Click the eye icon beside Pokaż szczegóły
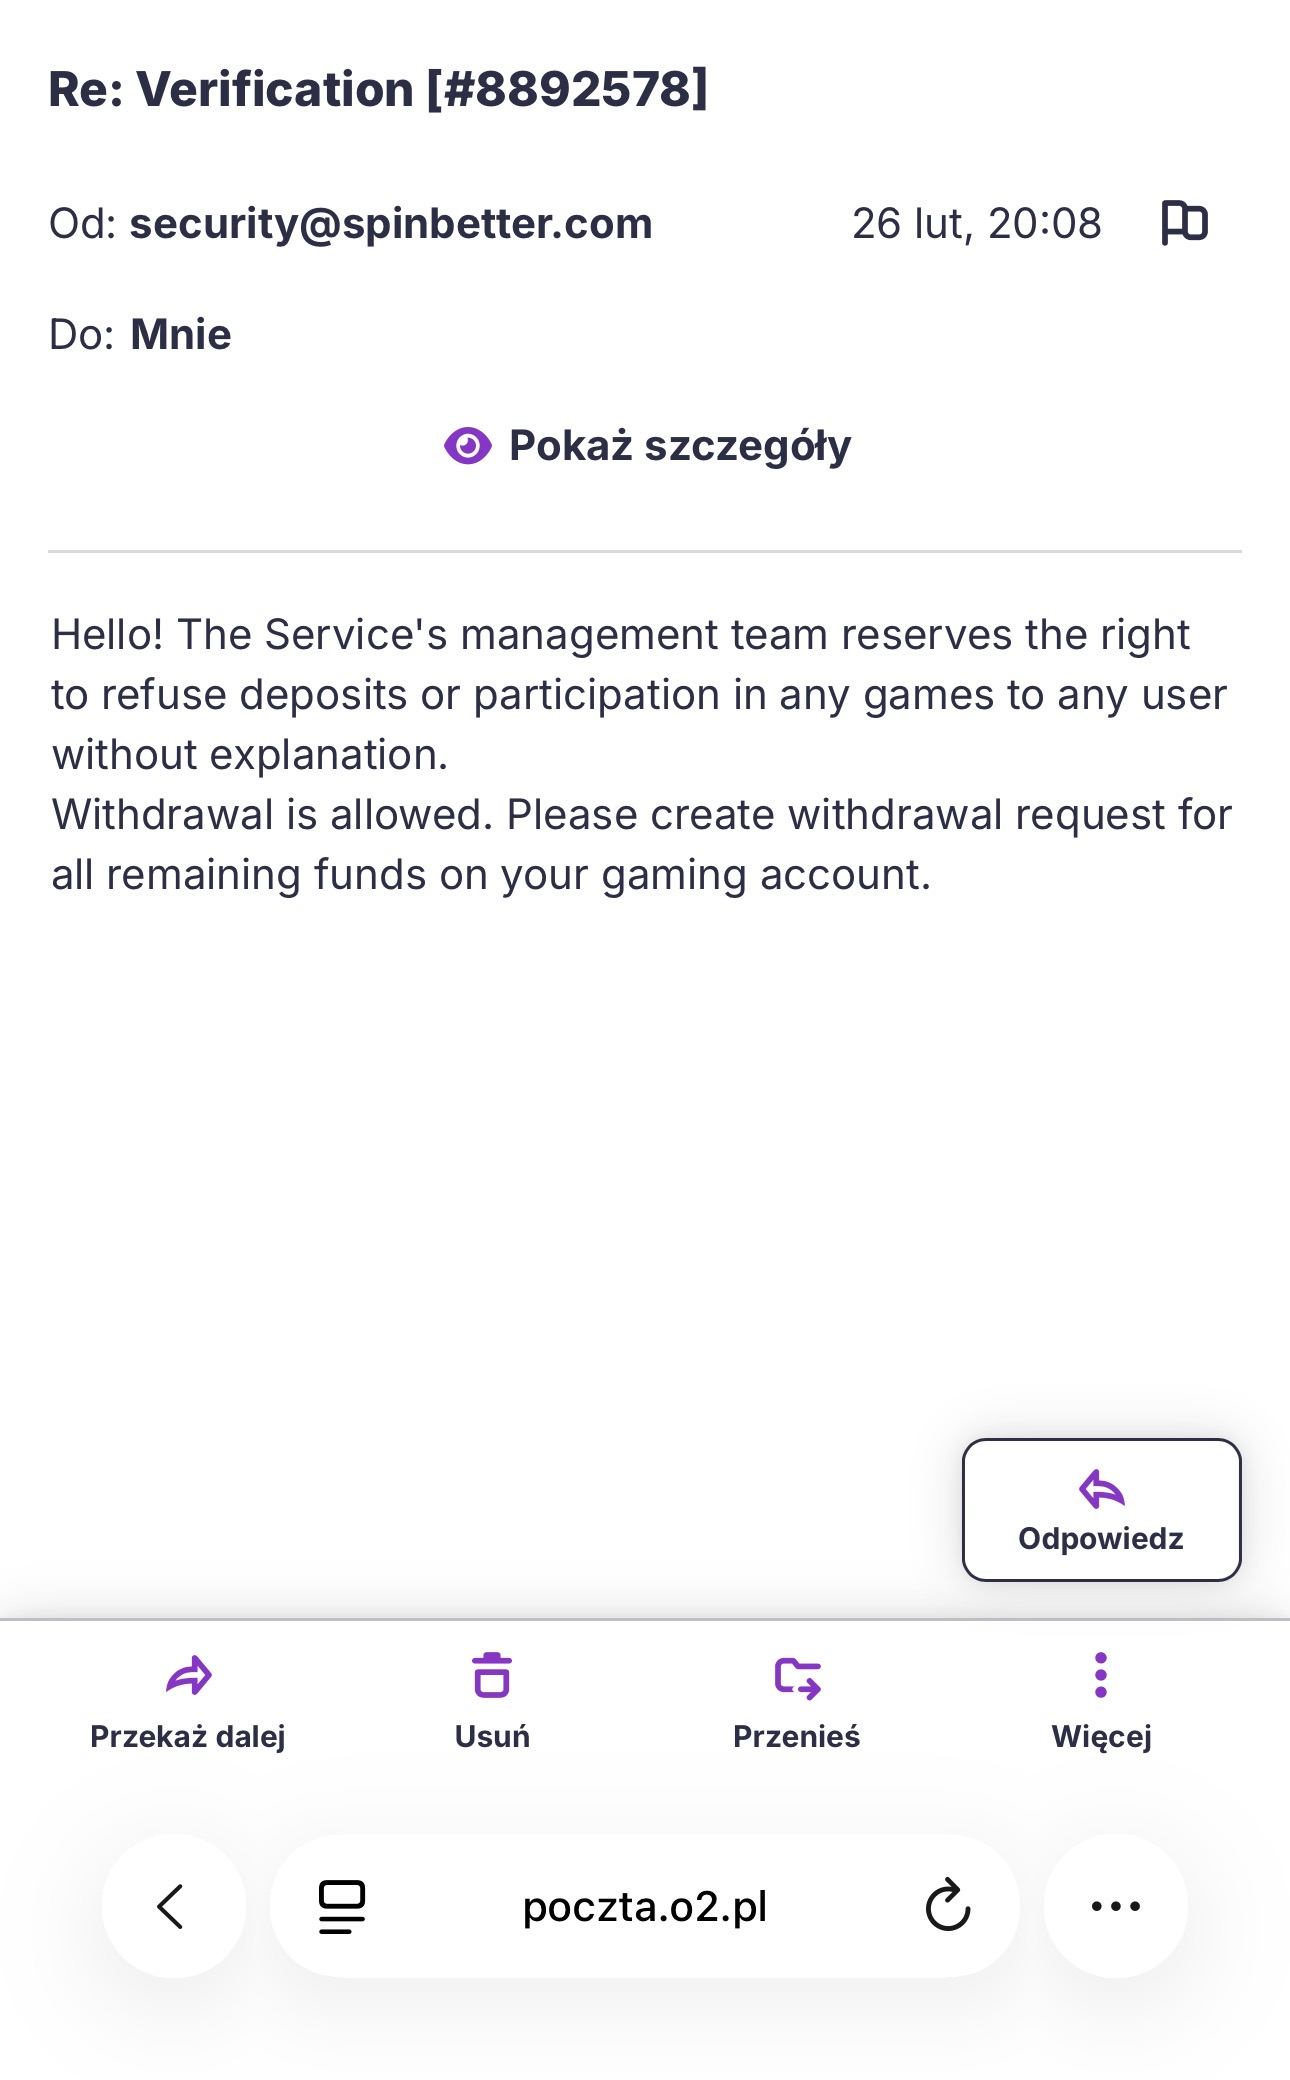Screen dimensions: 1290x2080 click(467, 446)
